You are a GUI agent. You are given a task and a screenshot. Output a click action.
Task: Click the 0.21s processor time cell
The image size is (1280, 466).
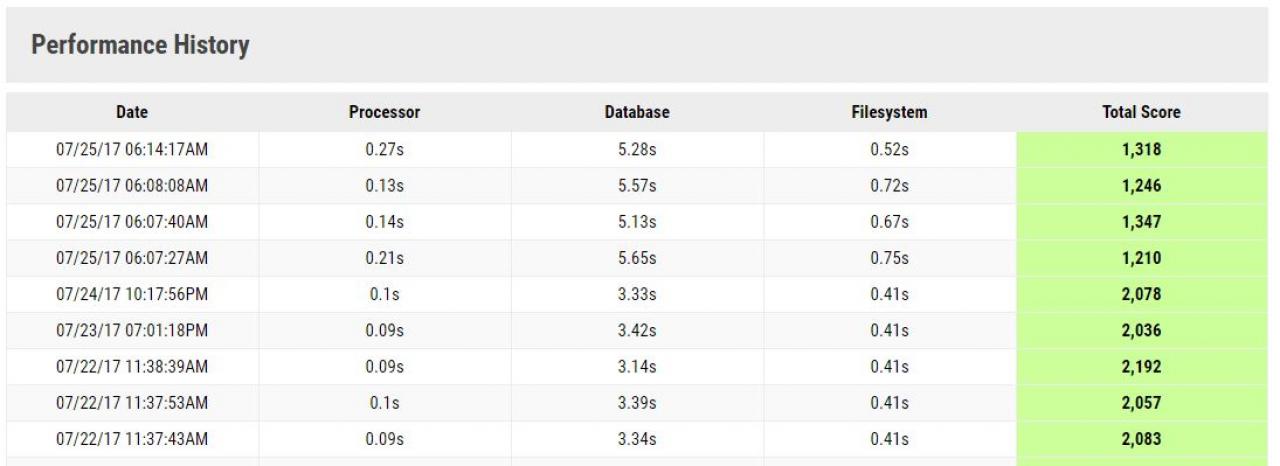point(384,258)
